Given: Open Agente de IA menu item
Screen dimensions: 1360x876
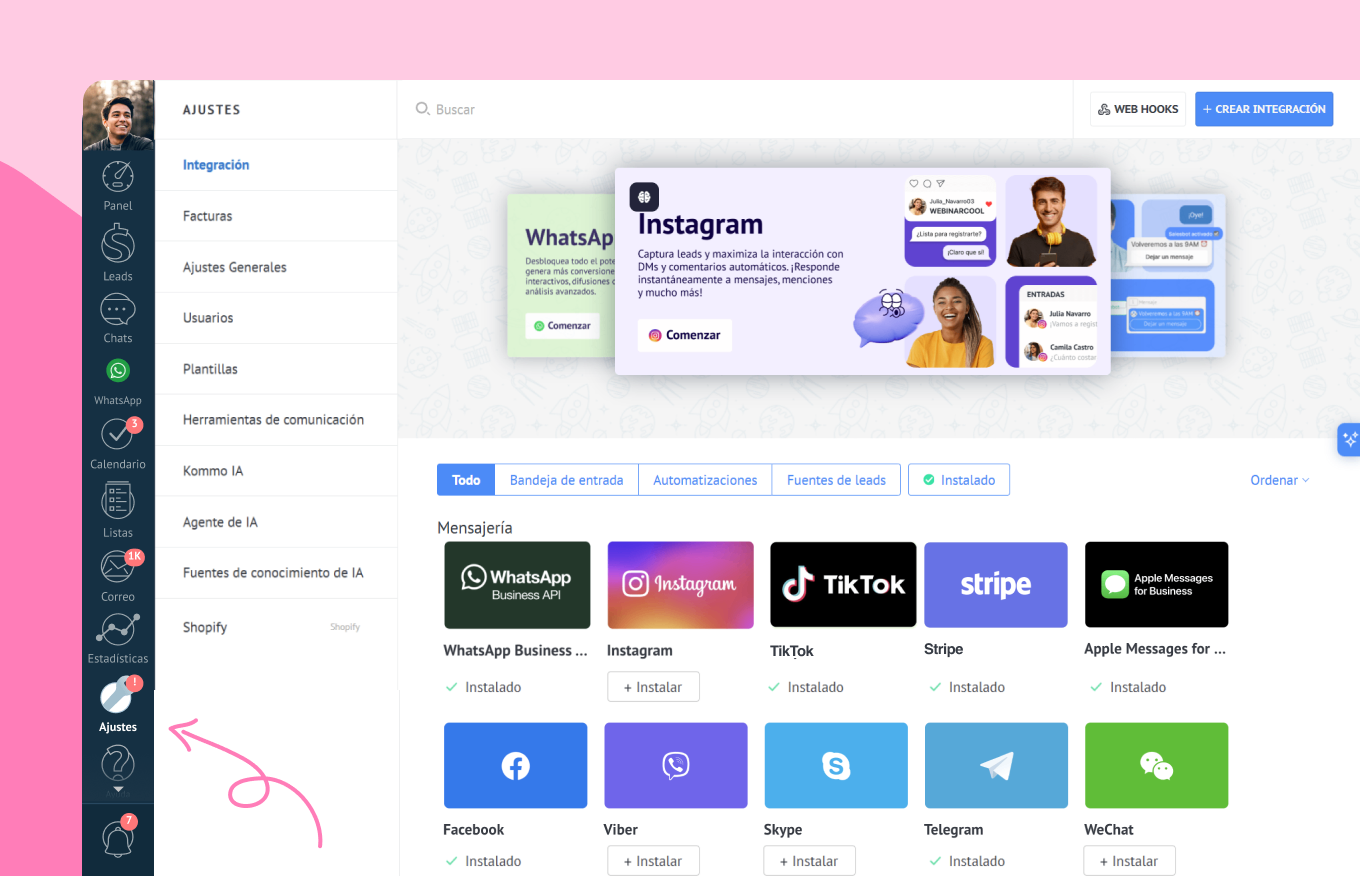Looking at the screenshot, I should (x=276, y=522).
